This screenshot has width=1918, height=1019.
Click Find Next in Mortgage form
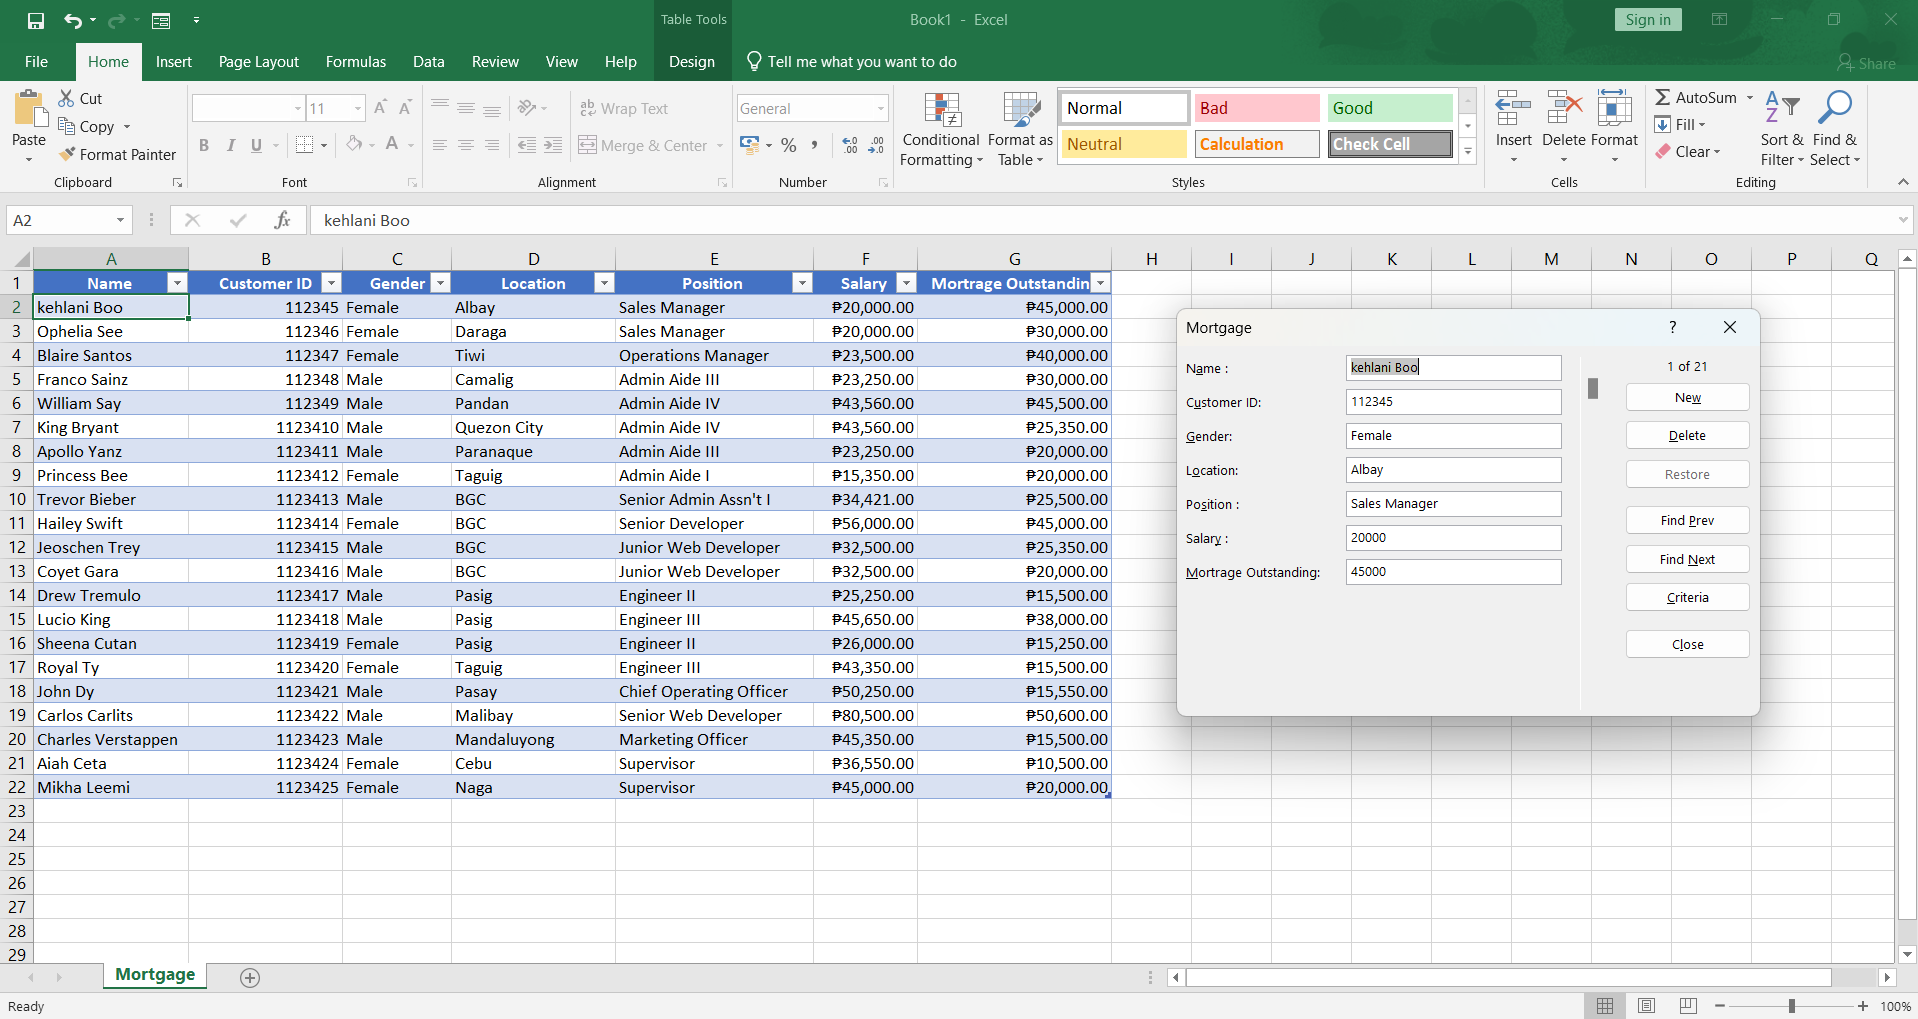(x=1687, y=560)
